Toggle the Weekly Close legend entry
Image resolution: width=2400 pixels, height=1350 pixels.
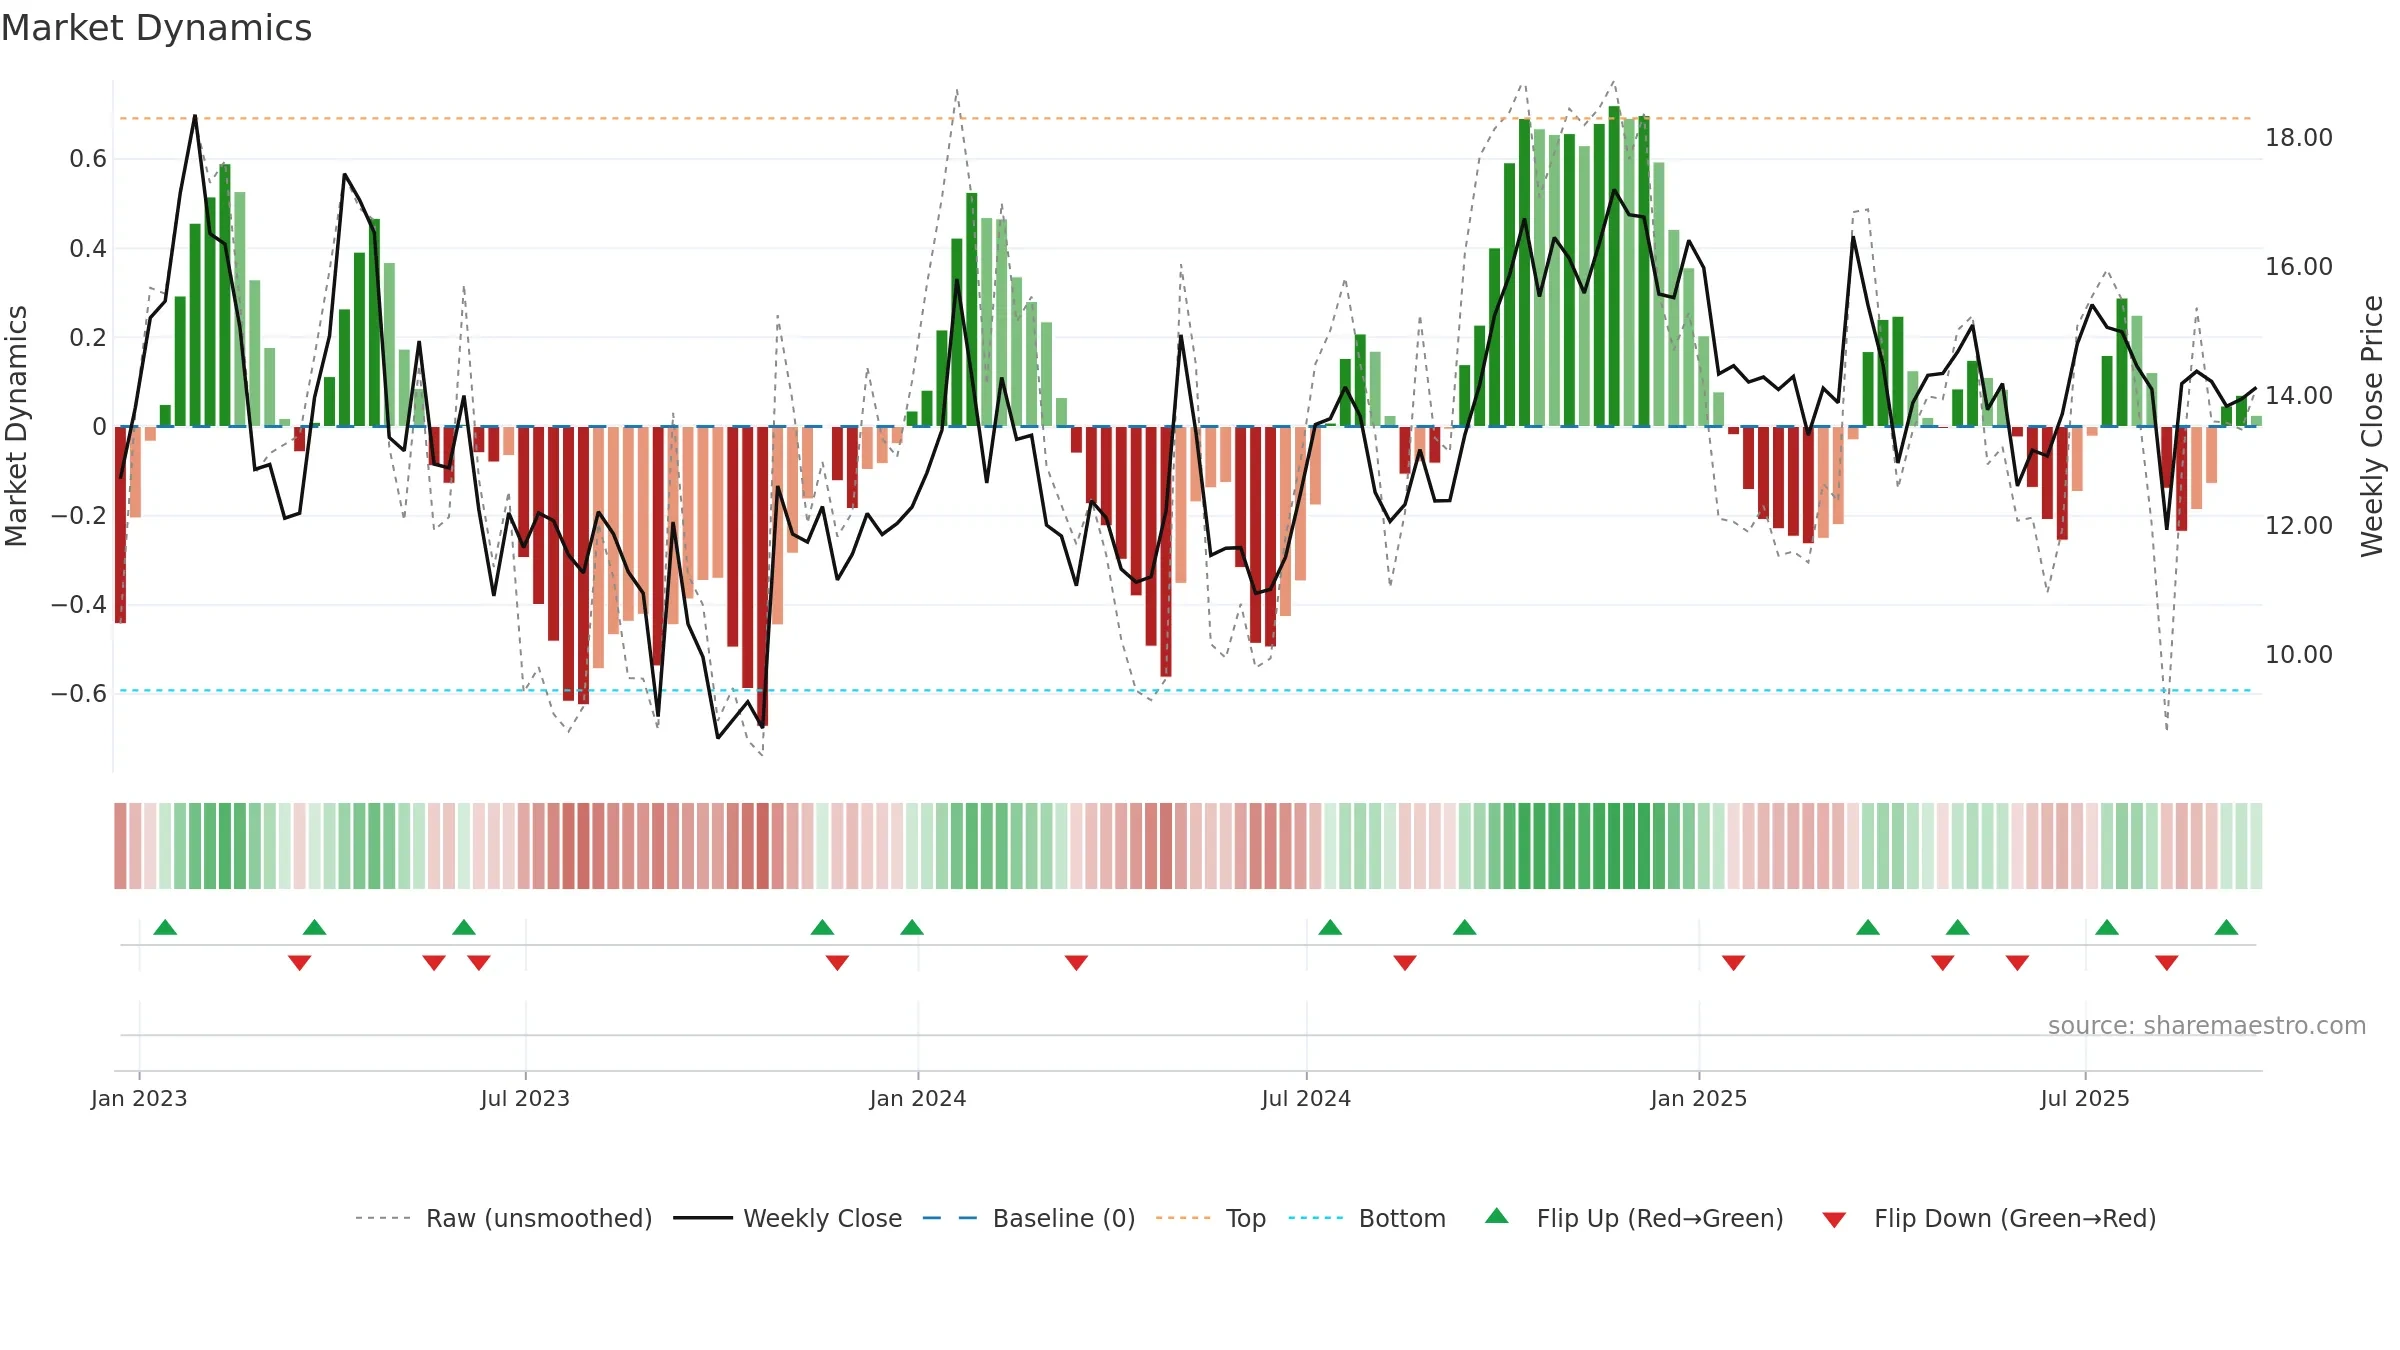point(788,1218)
